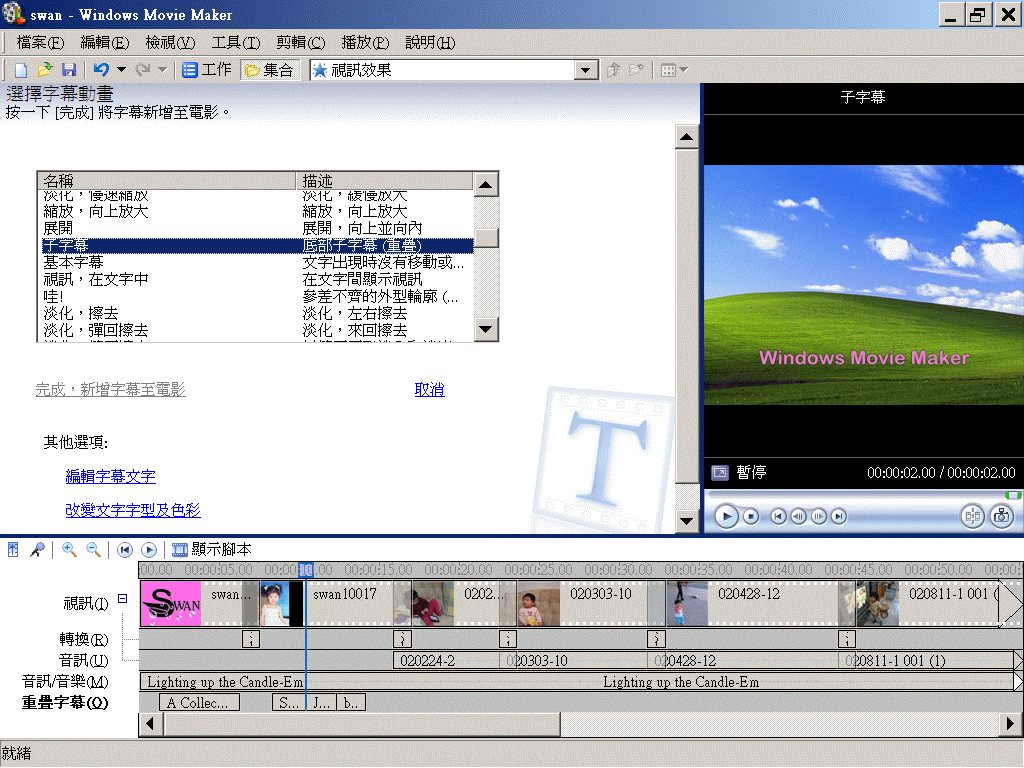Take a picture with the camera icon
Screen dimensions: 1024x768
1001,516
